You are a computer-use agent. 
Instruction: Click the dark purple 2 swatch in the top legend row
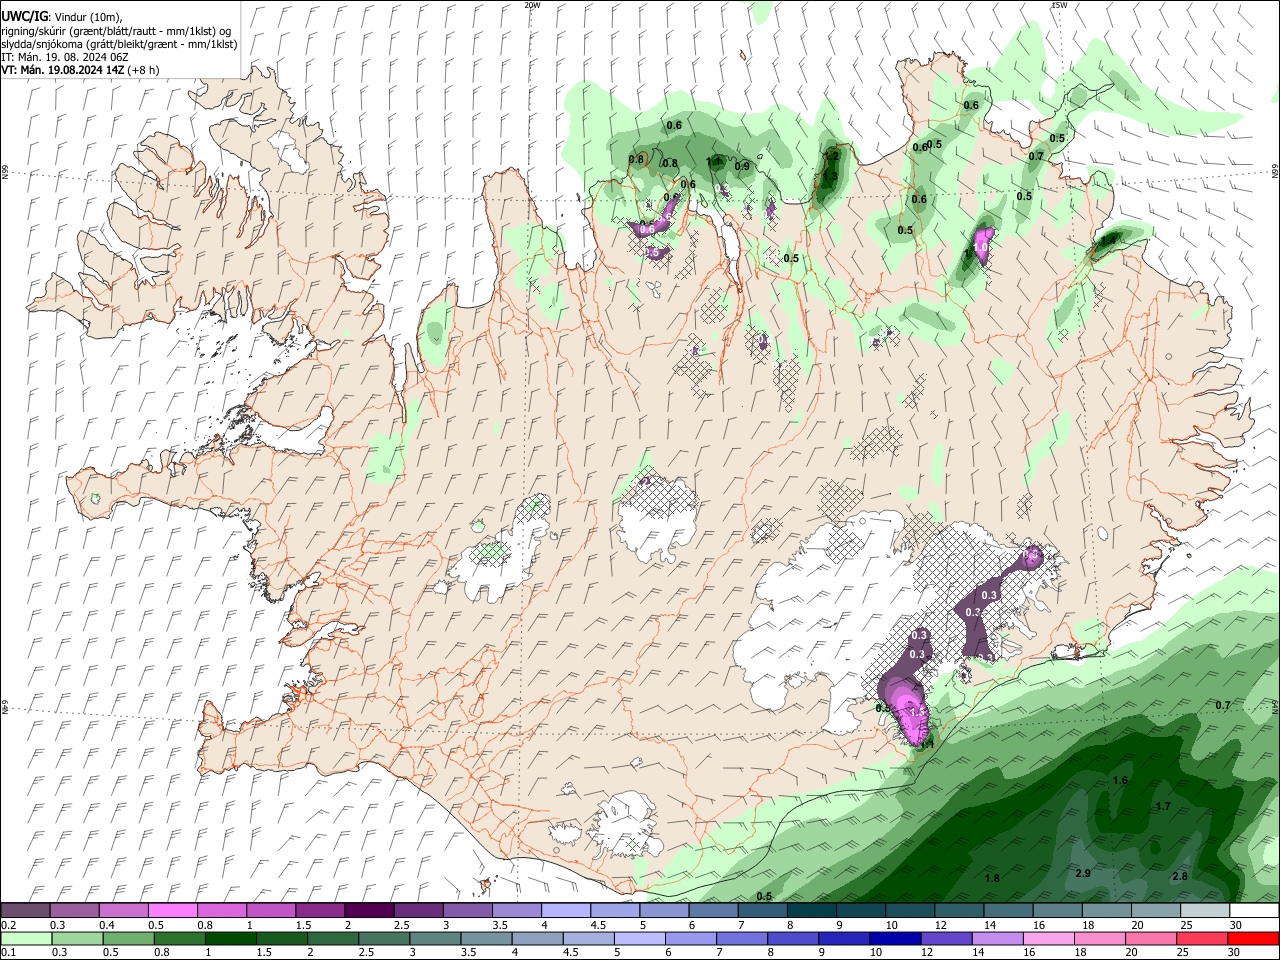point(369,911)
